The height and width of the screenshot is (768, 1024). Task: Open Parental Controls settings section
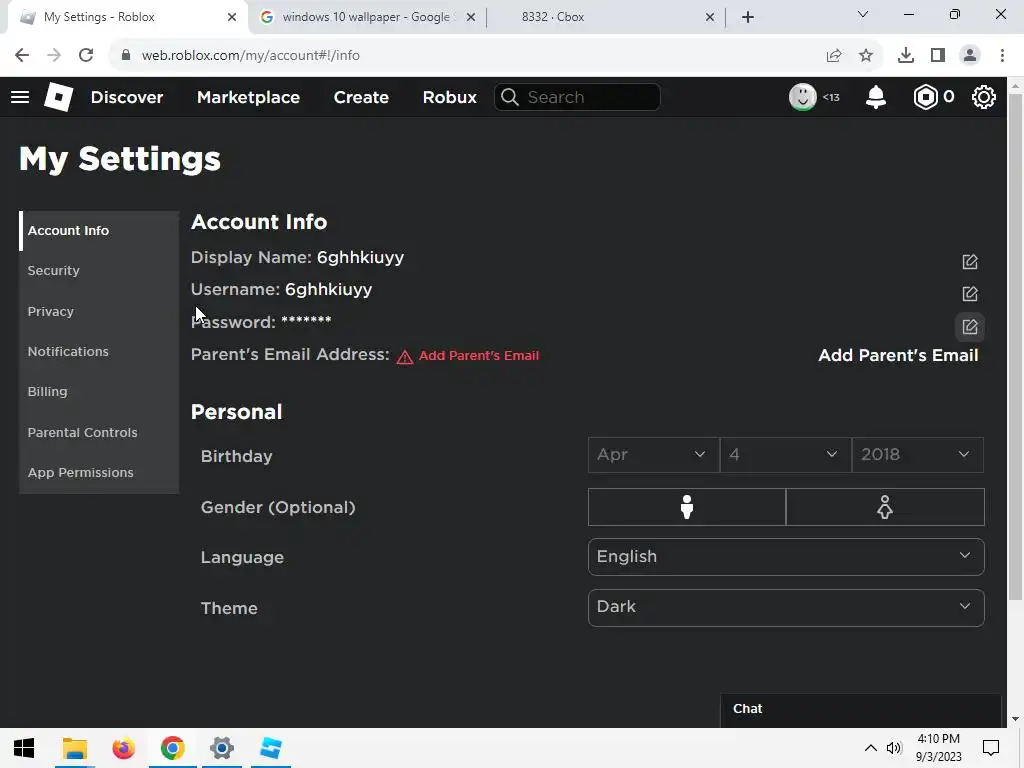[x=99, y=432]
